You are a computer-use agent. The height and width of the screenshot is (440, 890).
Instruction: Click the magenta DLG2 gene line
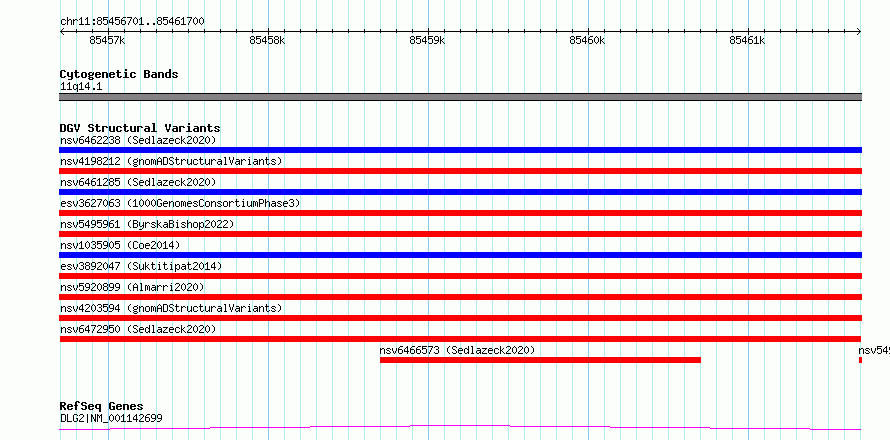click(460, 428)
